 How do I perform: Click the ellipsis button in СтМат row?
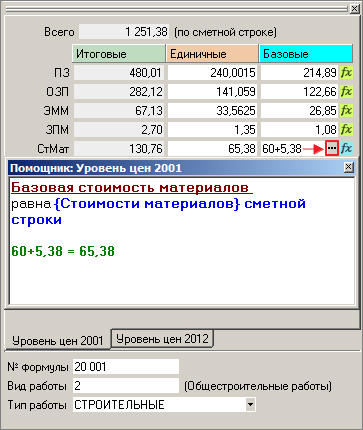tap(332, 148)
